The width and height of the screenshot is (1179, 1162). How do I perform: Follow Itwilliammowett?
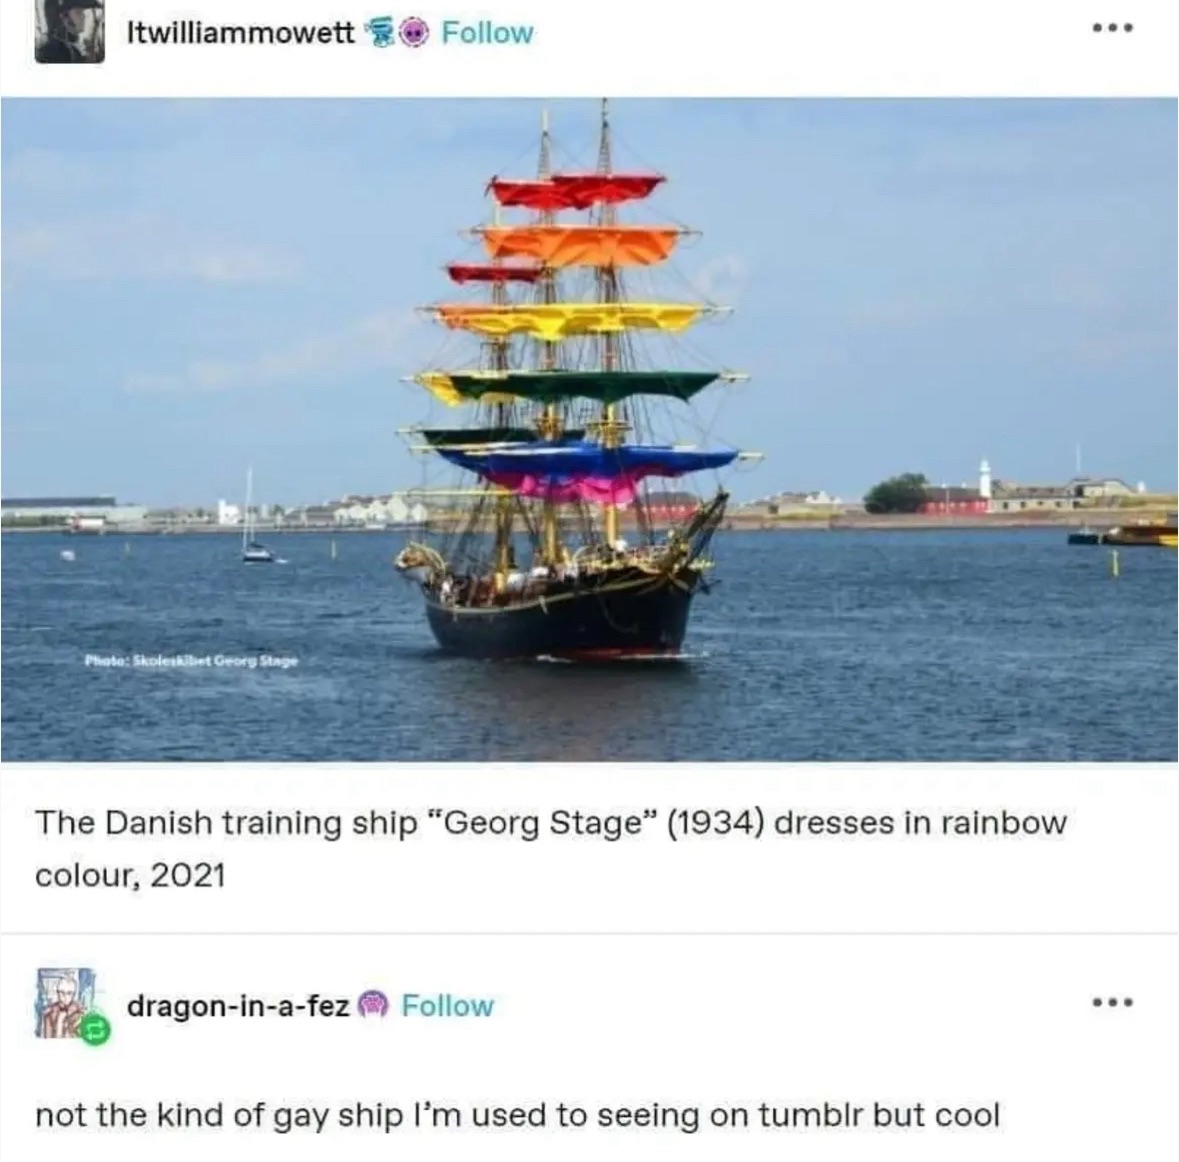[x=487, y=32]
